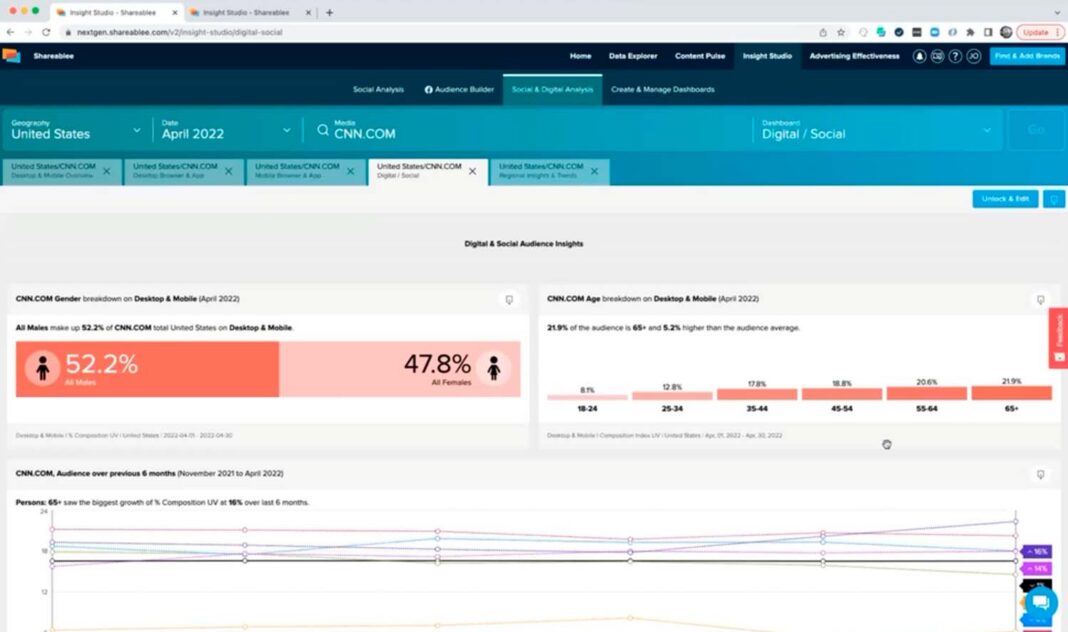The height and width of the screenshot is (632, 1068).
Task: Click the icon between the bell and help icons
Action: pyautogui.click(x=938, y=57)
